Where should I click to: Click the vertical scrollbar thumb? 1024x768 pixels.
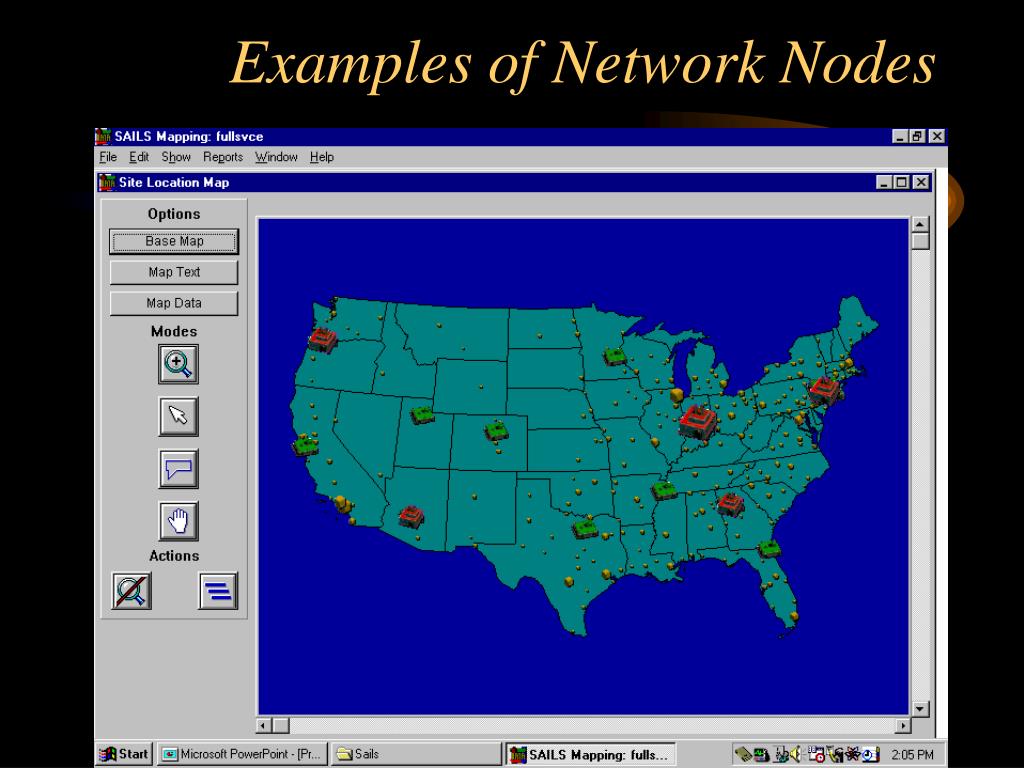click(x=920, y=241)
